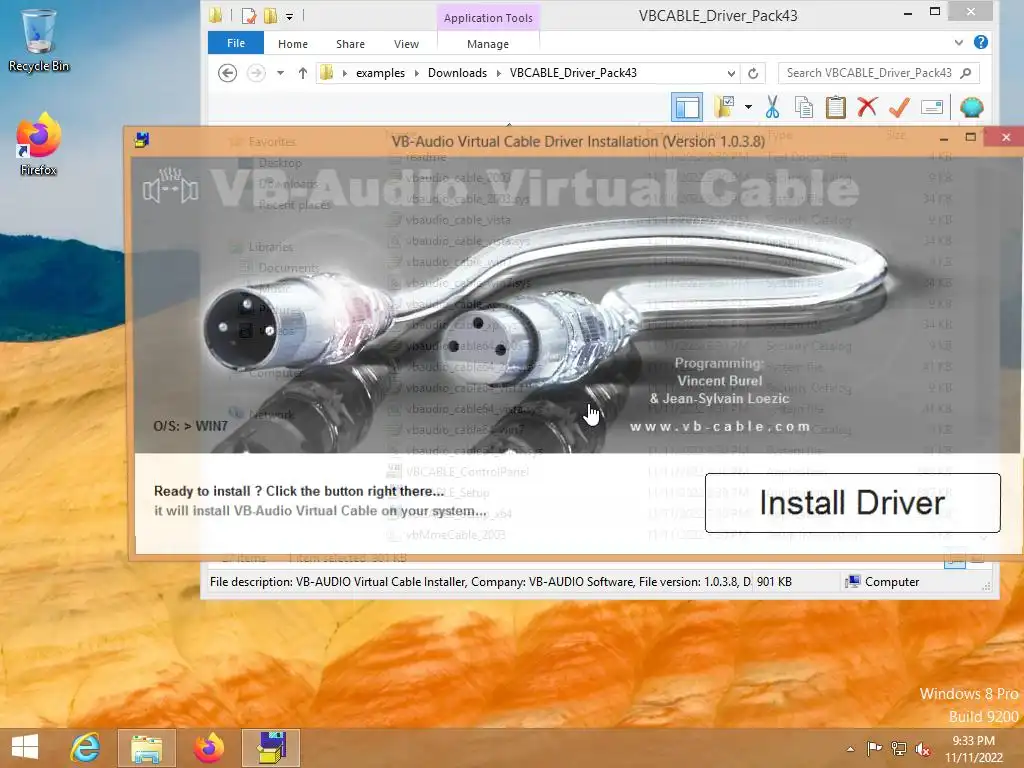The width and height of the screenshot is (1024, 768).
Task: Launch Firefox from the taskbar
Action: [208, 748]
